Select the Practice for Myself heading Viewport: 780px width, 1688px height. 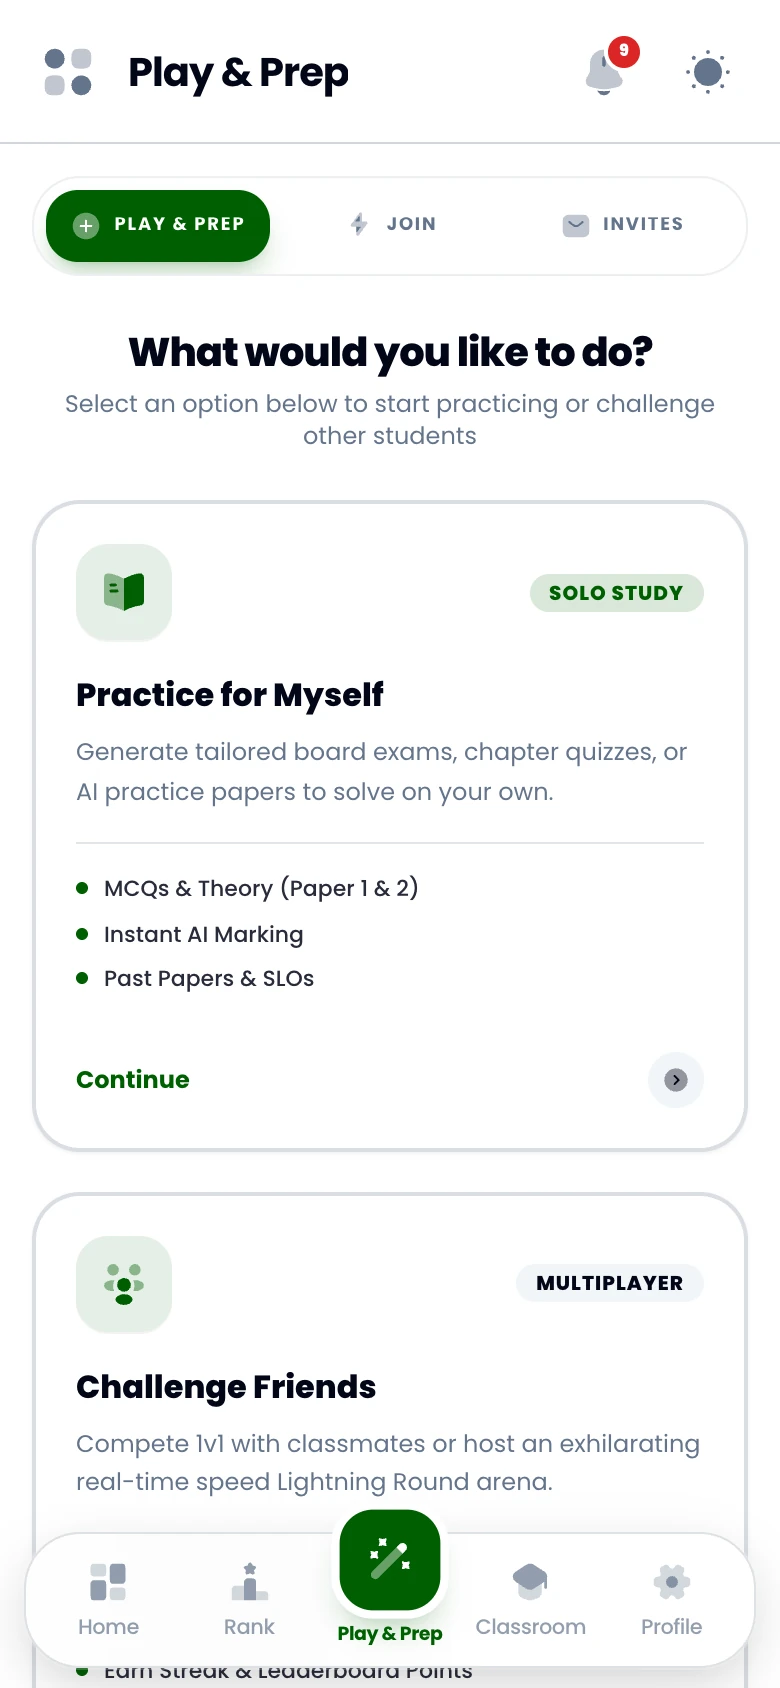coord(230,695)
